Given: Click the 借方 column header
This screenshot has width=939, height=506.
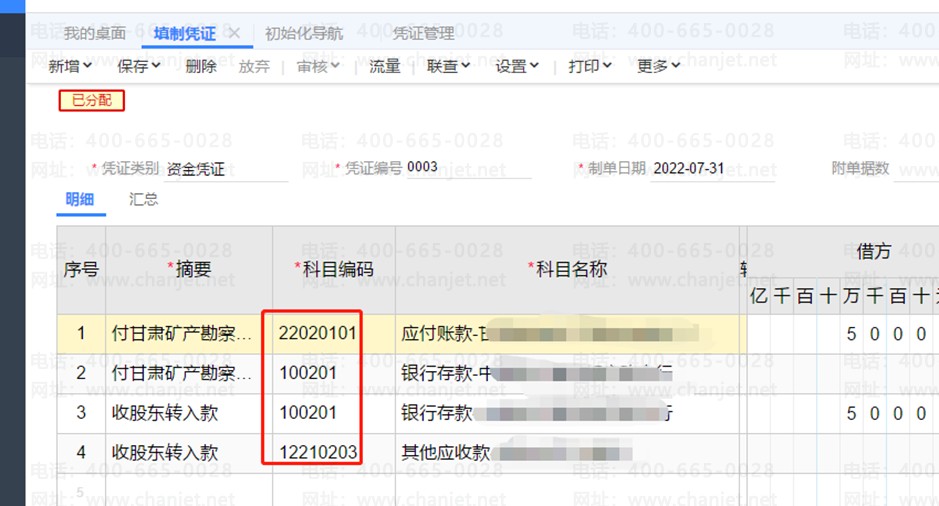Looking at the screenshot, I should 874,252.
